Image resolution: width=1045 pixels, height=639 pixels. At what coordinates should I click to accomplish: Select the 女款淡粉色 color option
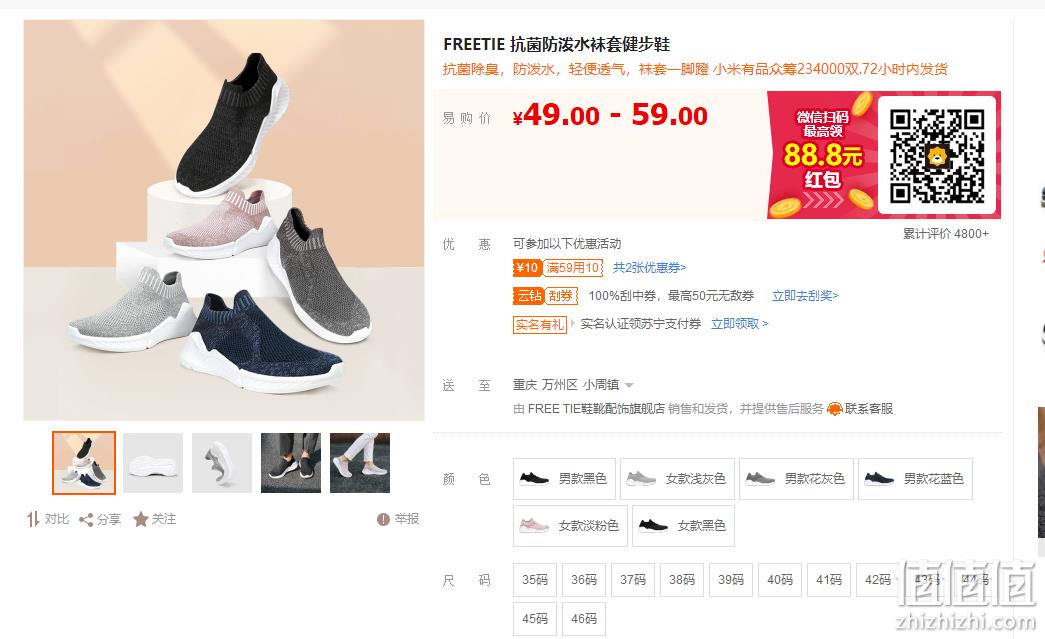coord(570,526)
